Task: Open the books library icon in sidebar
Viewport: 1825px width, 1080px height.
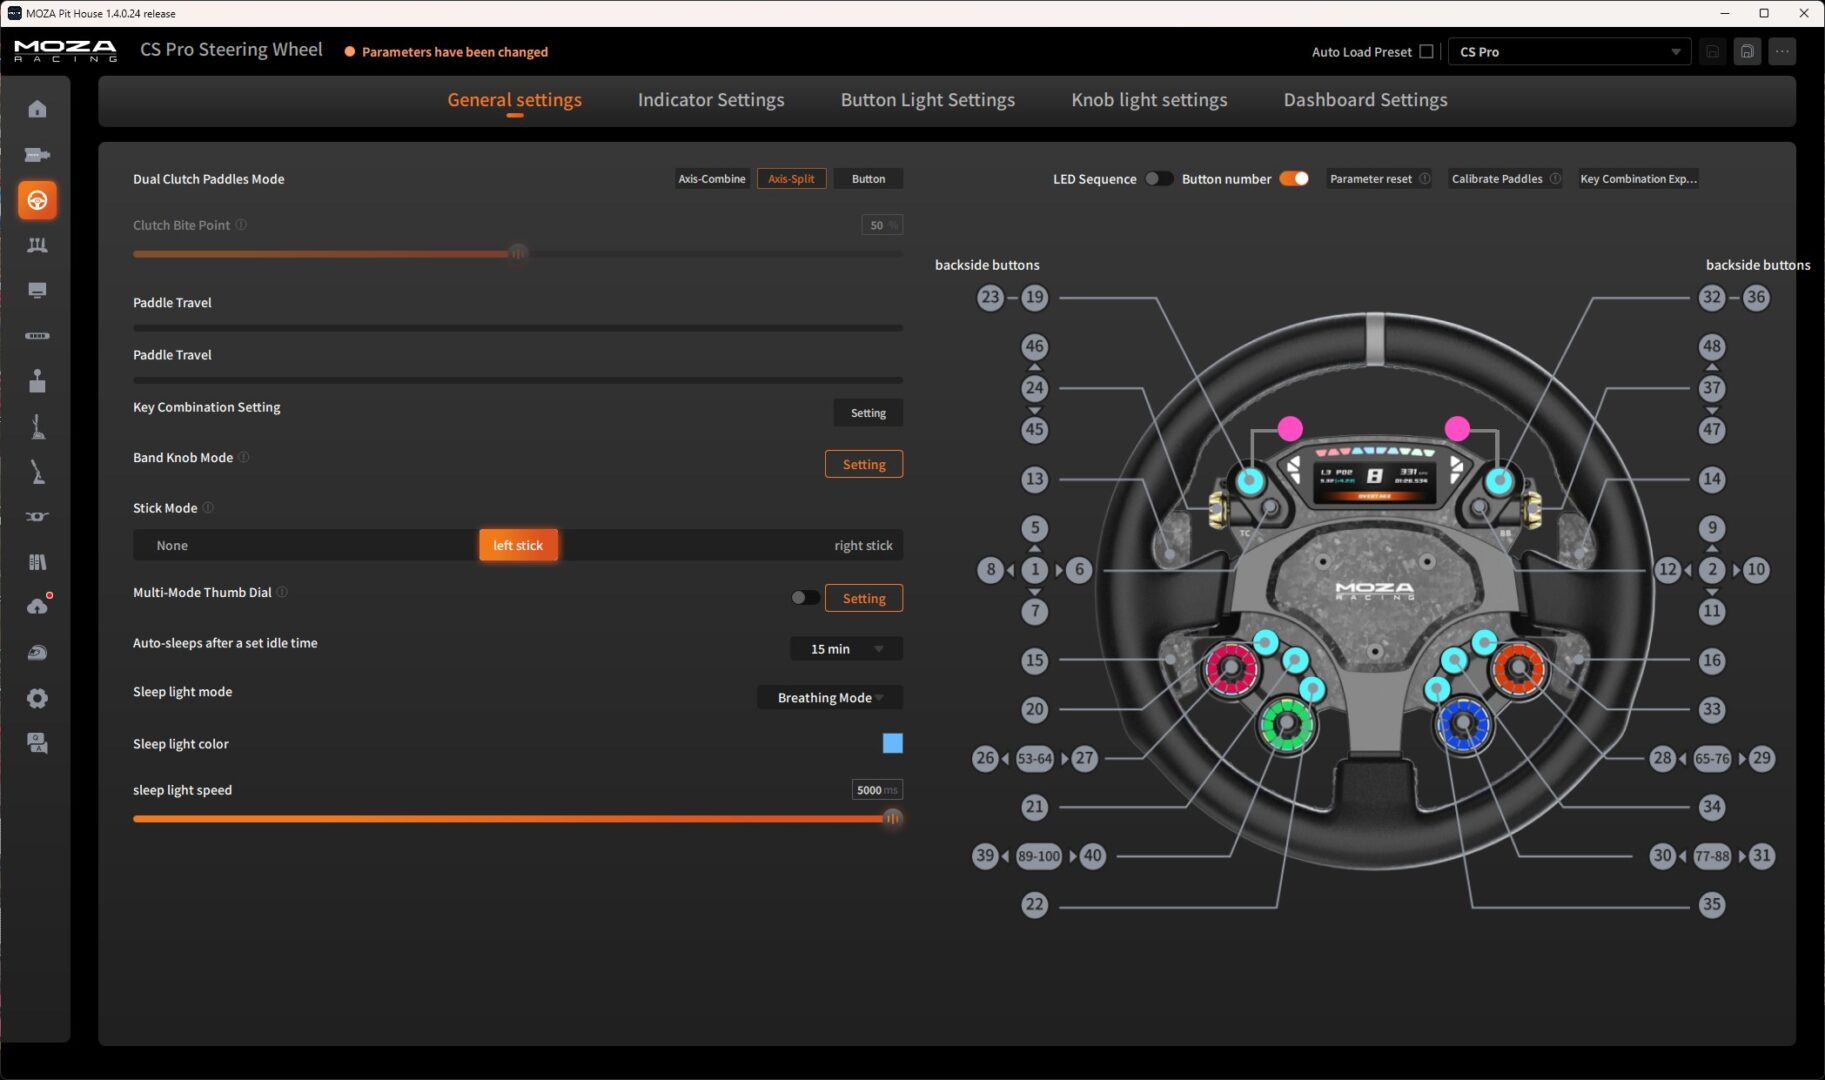Action: coord(37,562)
